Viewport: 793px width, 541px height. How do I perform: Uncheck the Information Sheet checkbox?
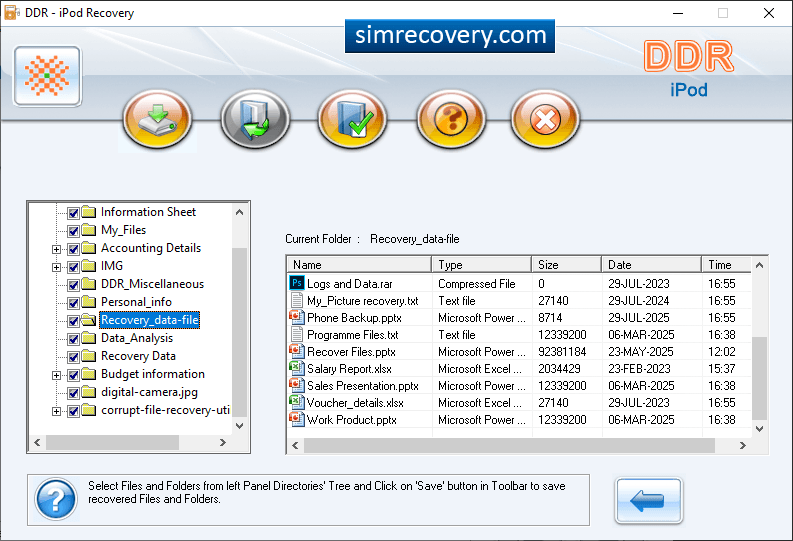click(73, 213)
